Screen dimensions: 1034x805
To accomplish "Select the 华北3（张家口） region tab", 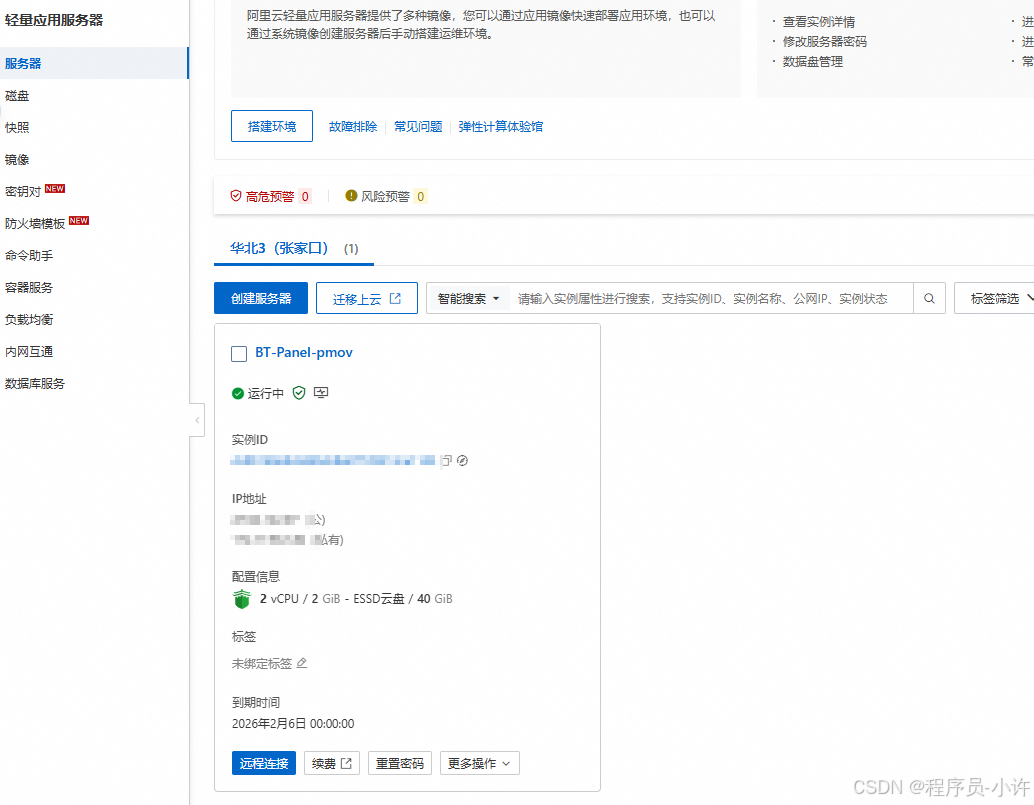I will pyautogui.click(x=293, y=249).
